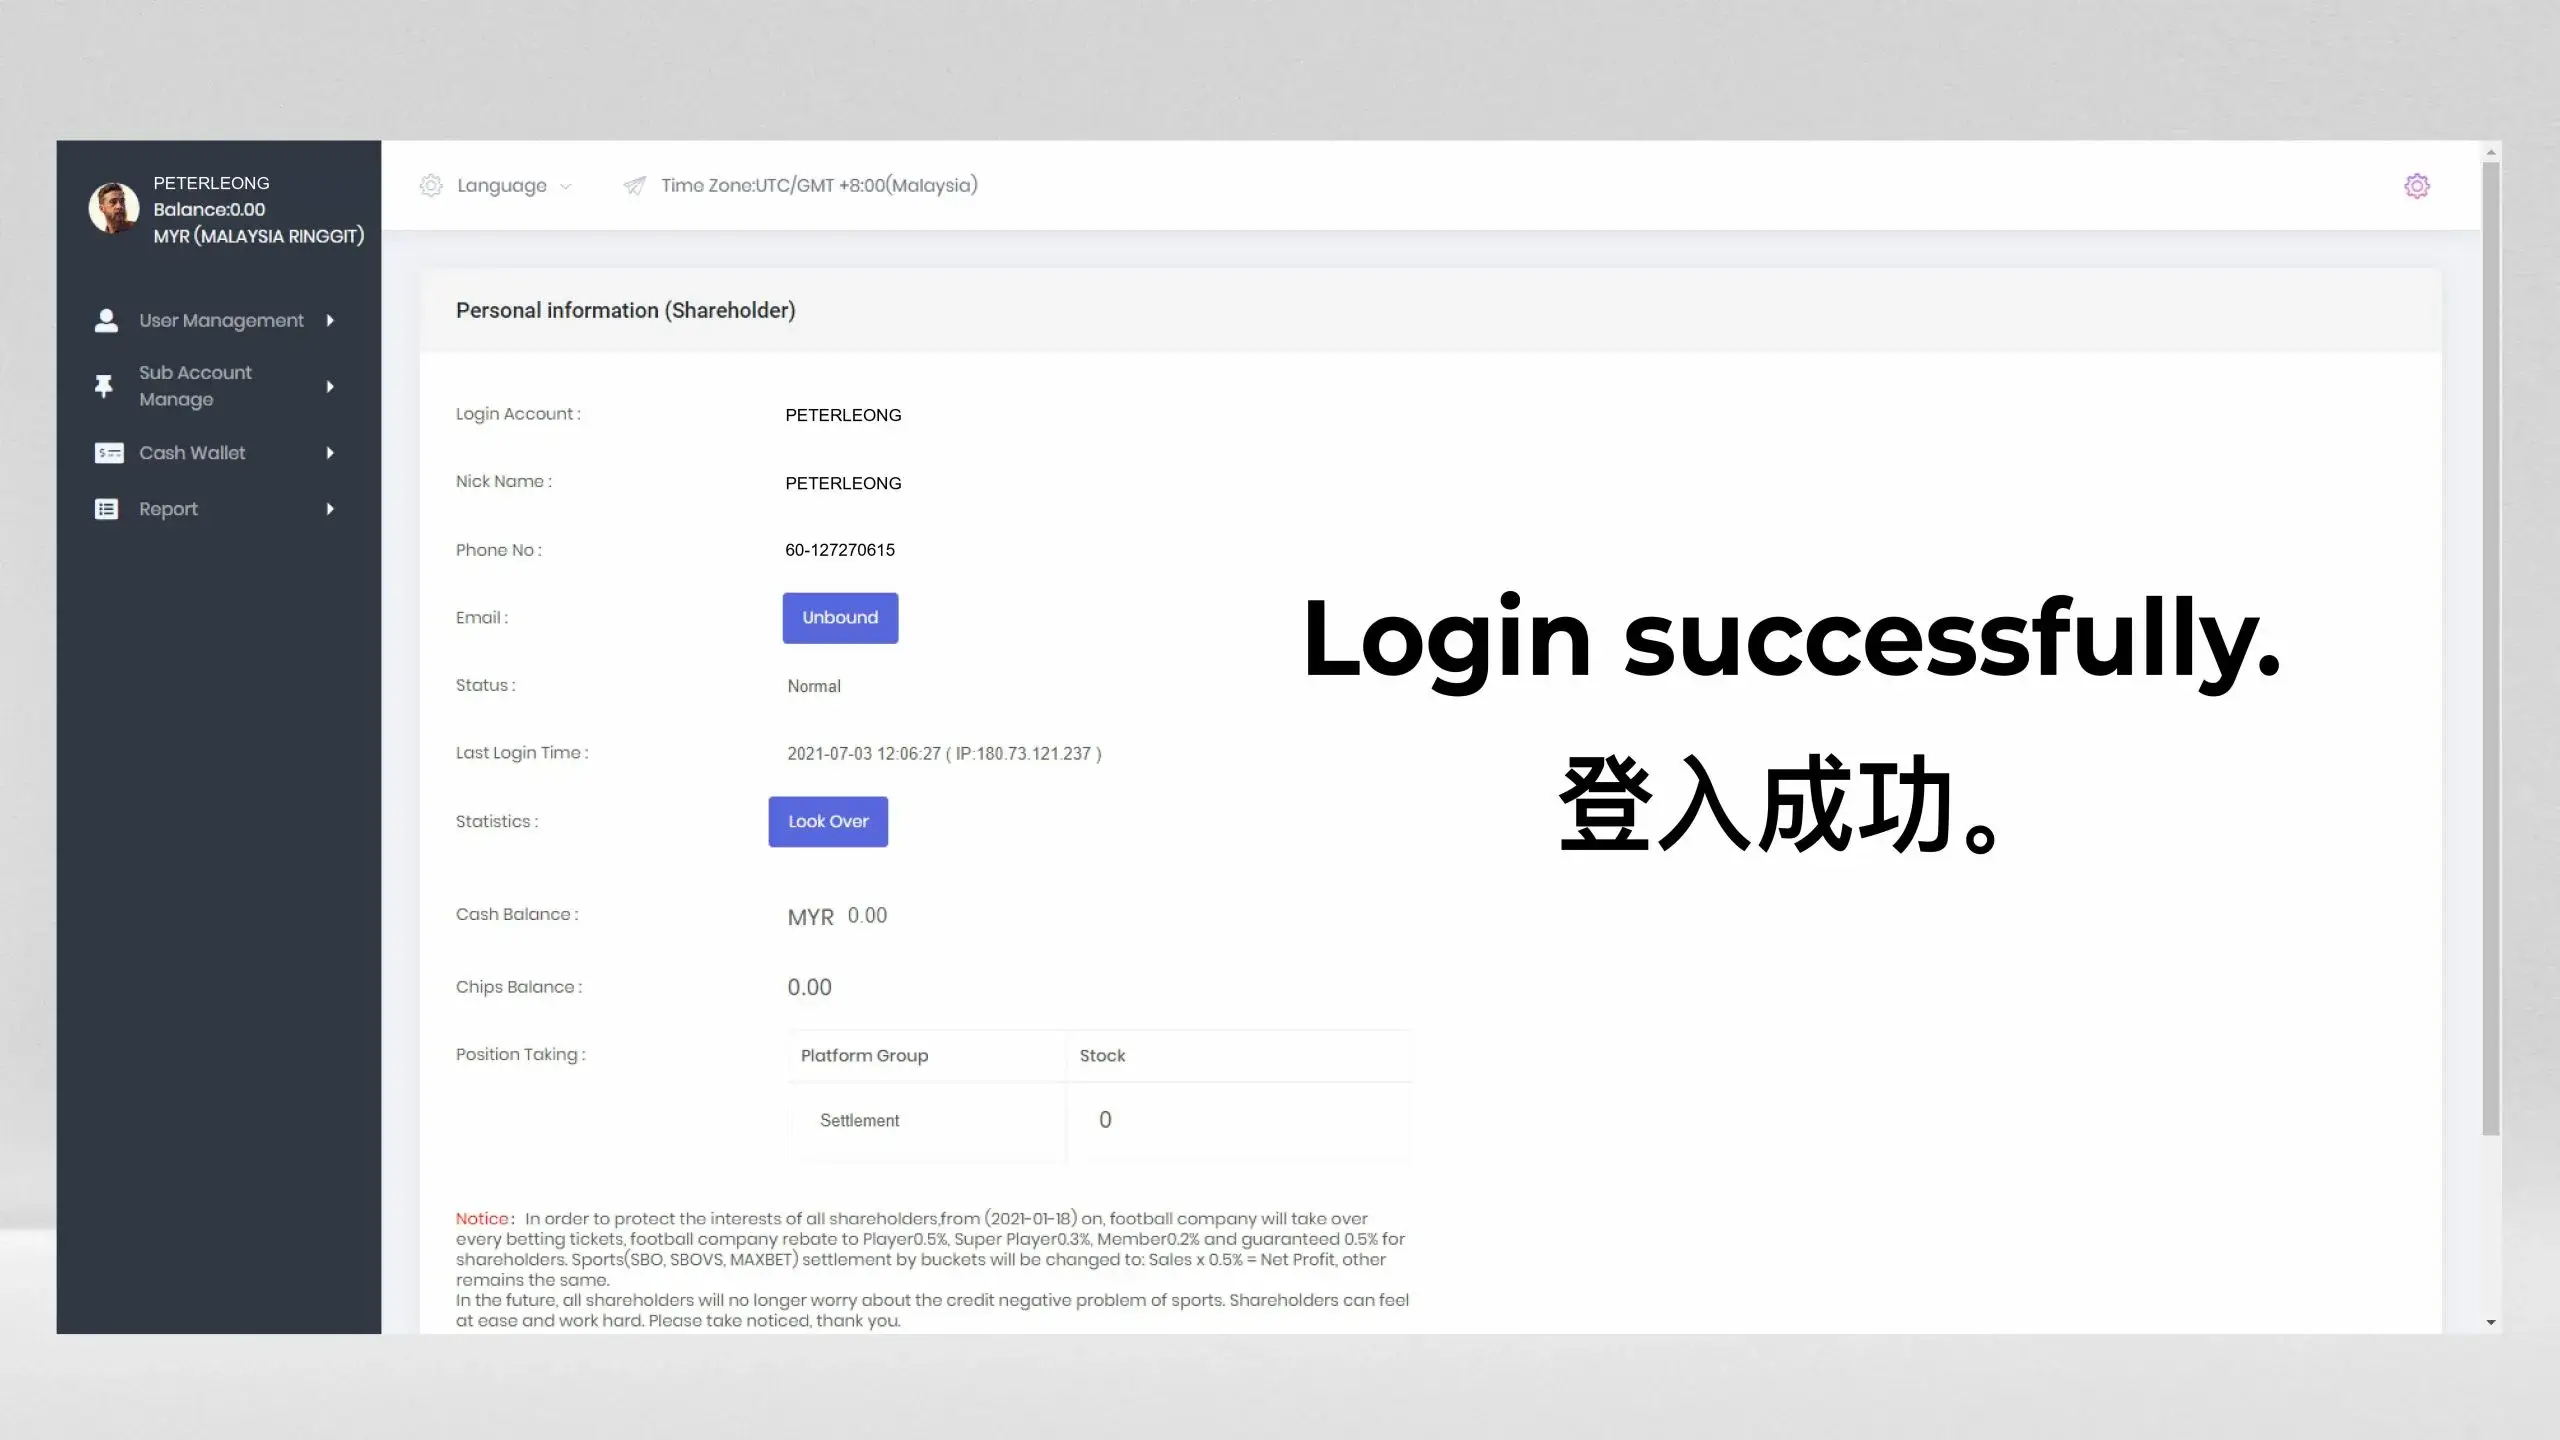Click the User Management icon
2560x1440 pixels.
point(105,320)
